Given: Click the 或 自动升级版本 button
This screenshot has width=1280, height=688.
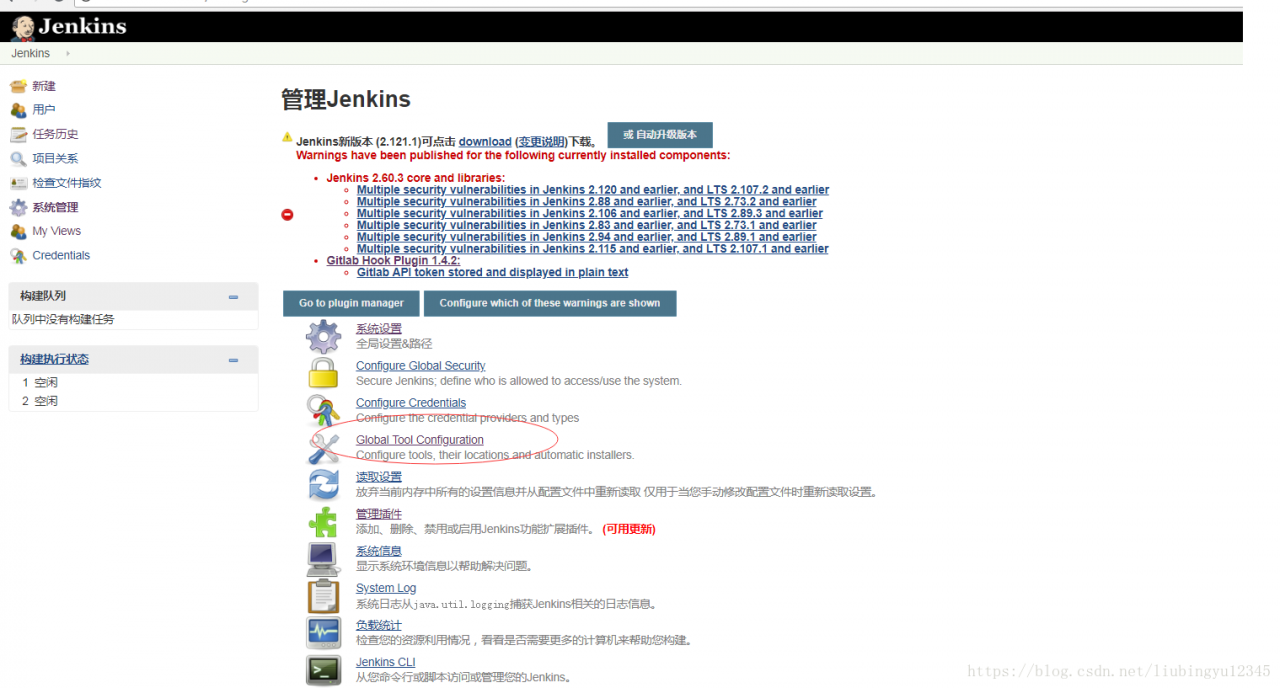Looking at the screenshot, I should pos(660,135).
